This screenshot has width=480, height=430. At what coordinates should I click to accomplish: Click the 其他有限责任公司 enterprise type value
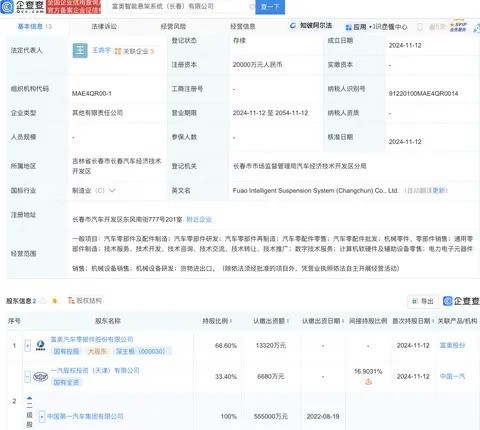point(97,113)
